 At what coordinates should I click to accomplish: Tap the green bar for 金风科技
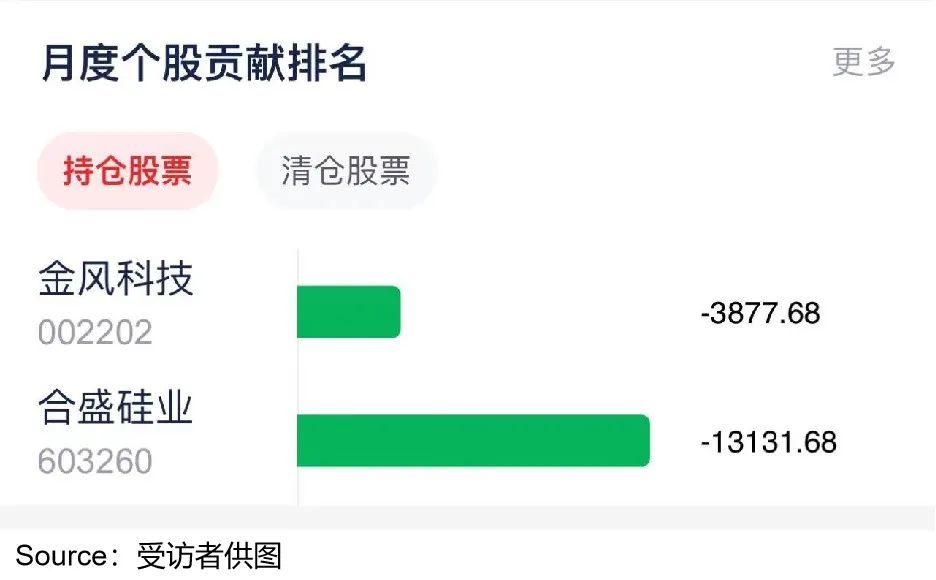click(x=348, y=312)
